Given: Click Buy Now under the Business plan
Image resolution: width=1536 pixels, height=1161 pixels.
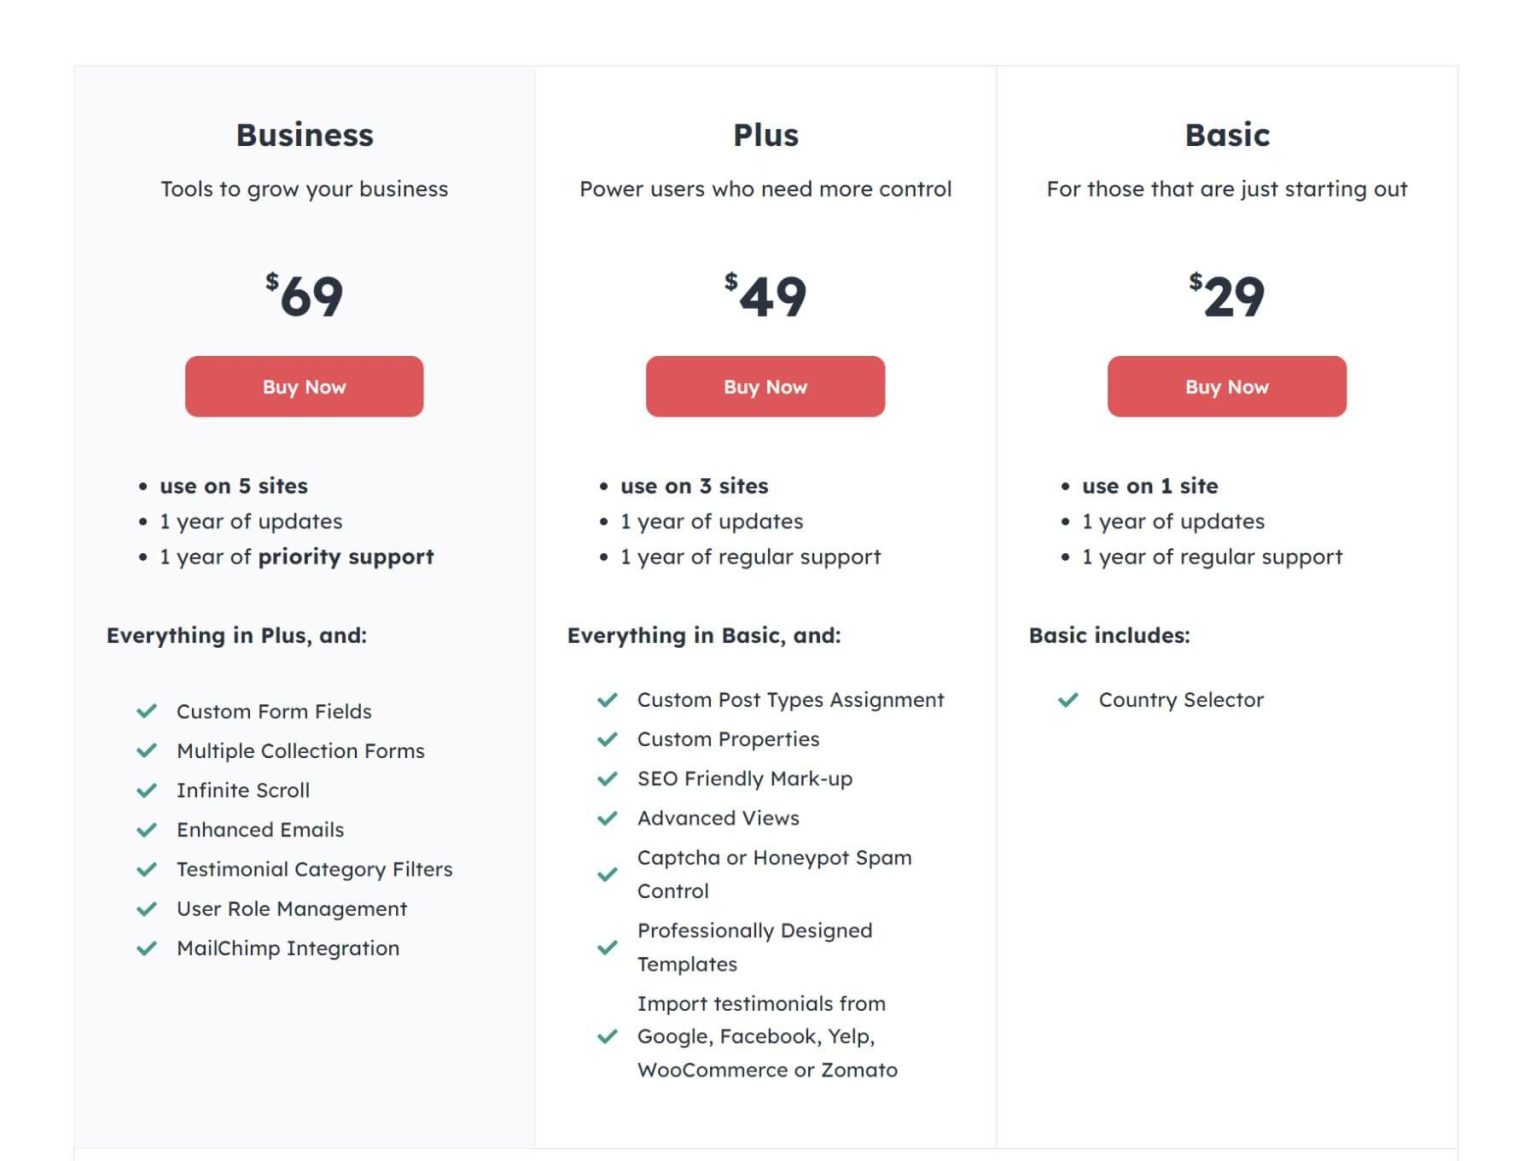Looking at the screenshot, I should 304,386.
